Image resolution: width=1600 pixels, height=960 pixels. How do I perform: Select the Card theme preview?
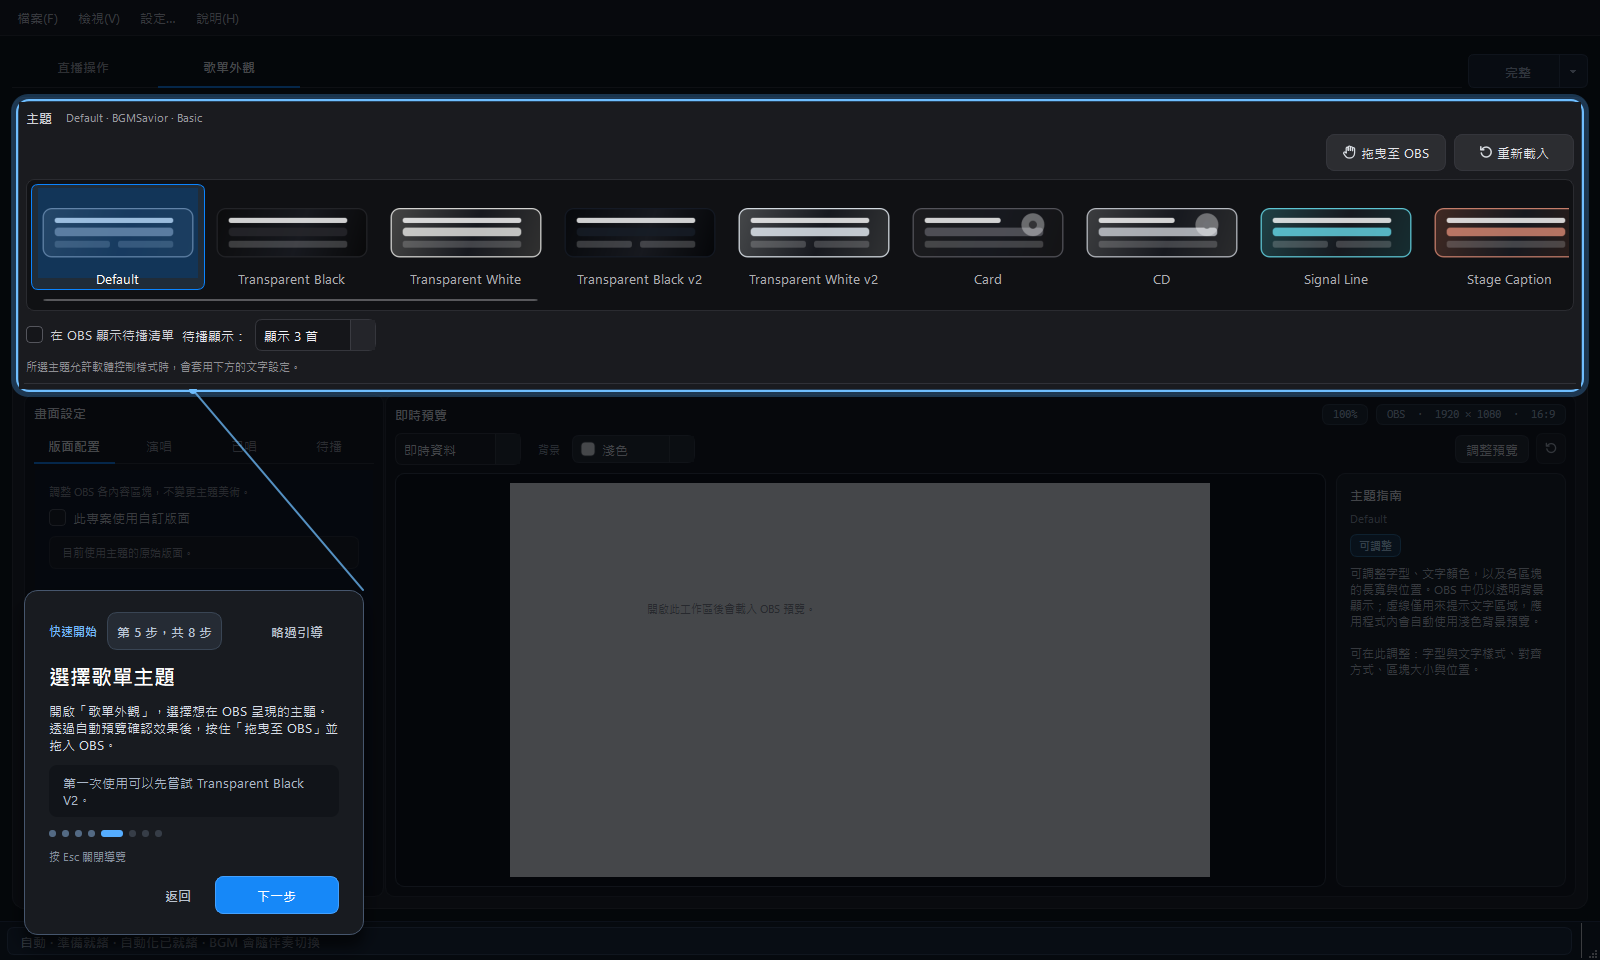[987, 237]
